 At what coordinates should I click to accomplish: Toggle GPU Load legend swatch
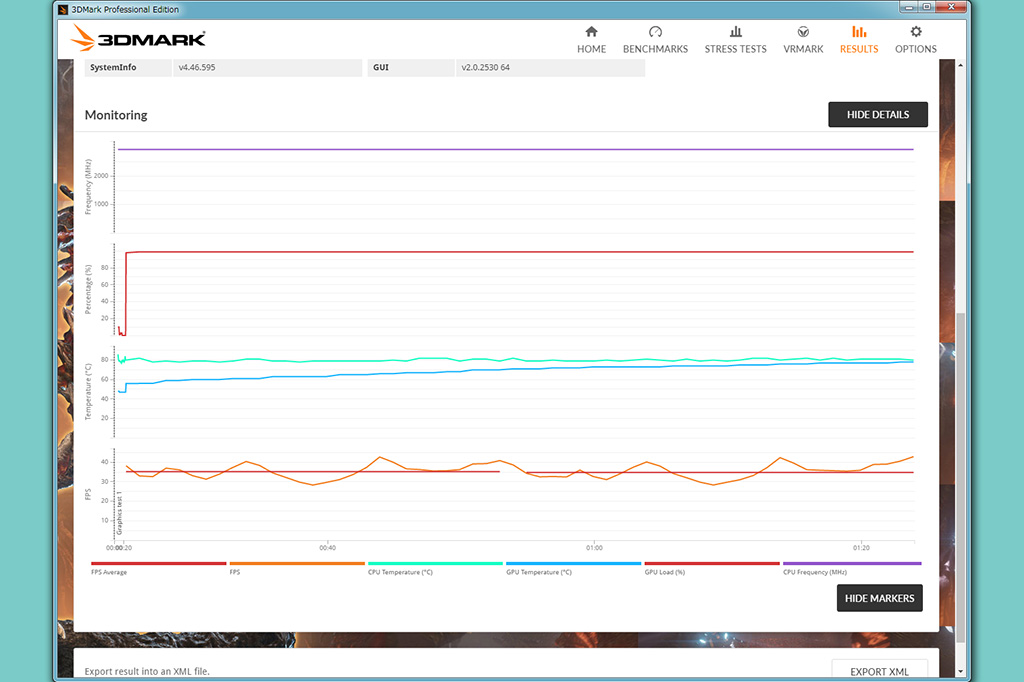tap(712, 563)
